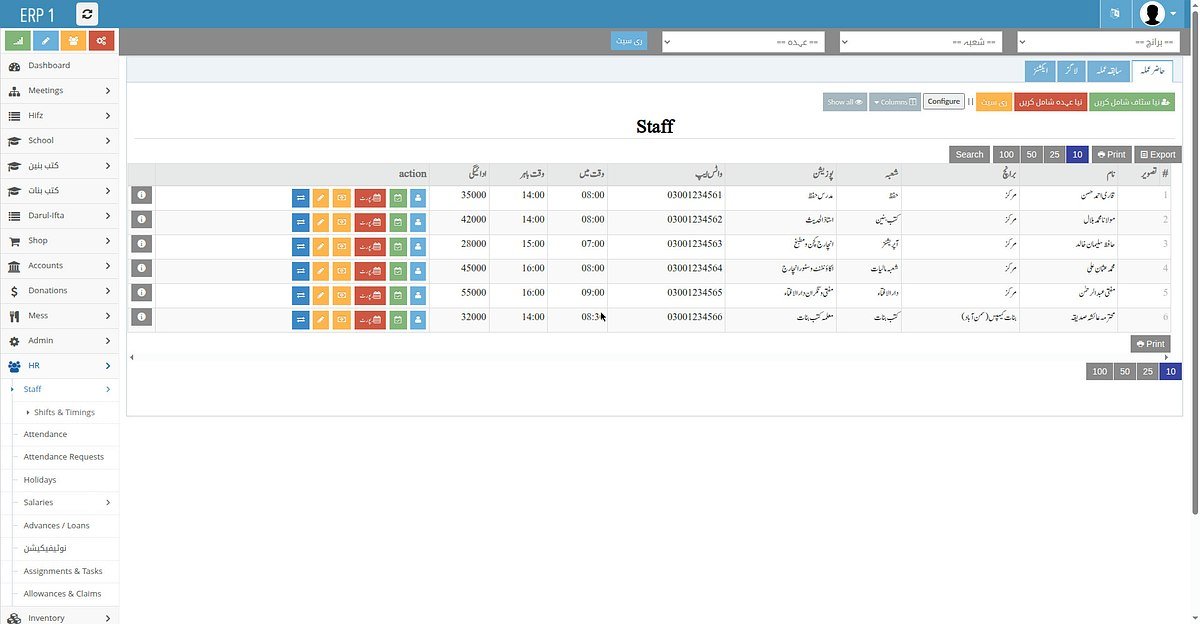Image resolution: width=1200 pixels, height=625 pixels.
Task: Expand the Salaries submenu
Action: tap(66, 502)
